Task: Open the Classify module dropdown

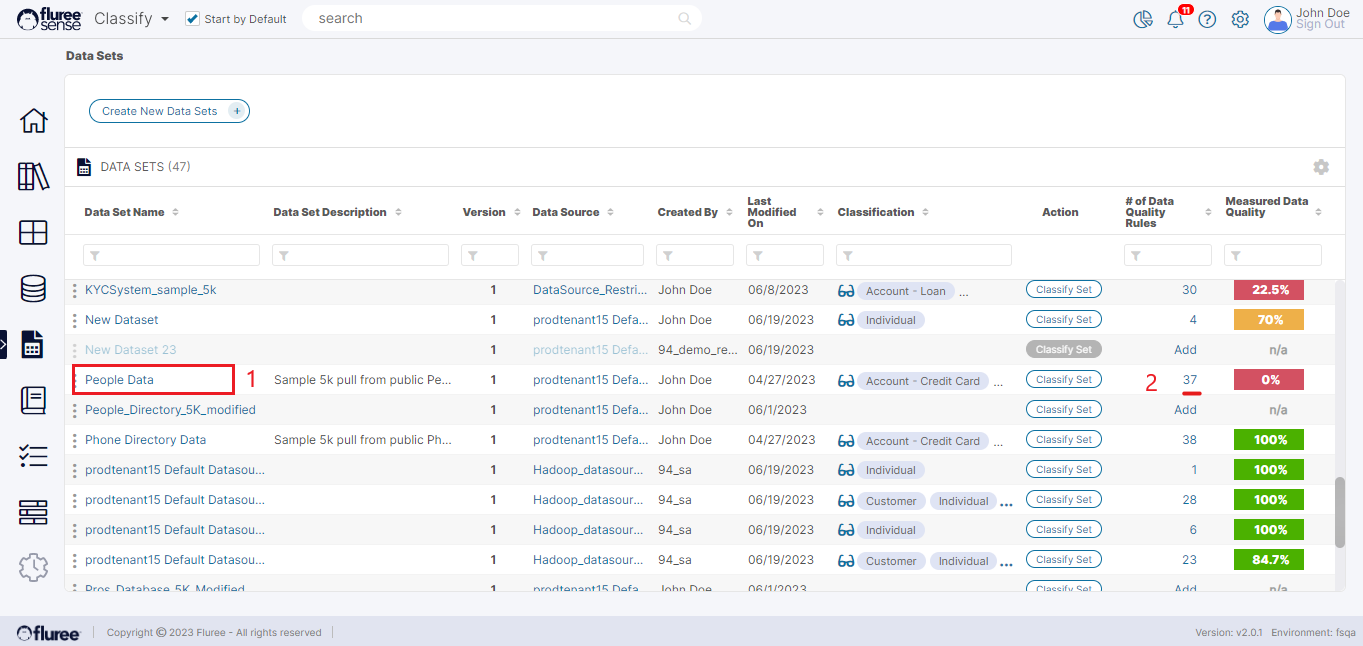Action: pyautogui.click(x=131, y=19)
